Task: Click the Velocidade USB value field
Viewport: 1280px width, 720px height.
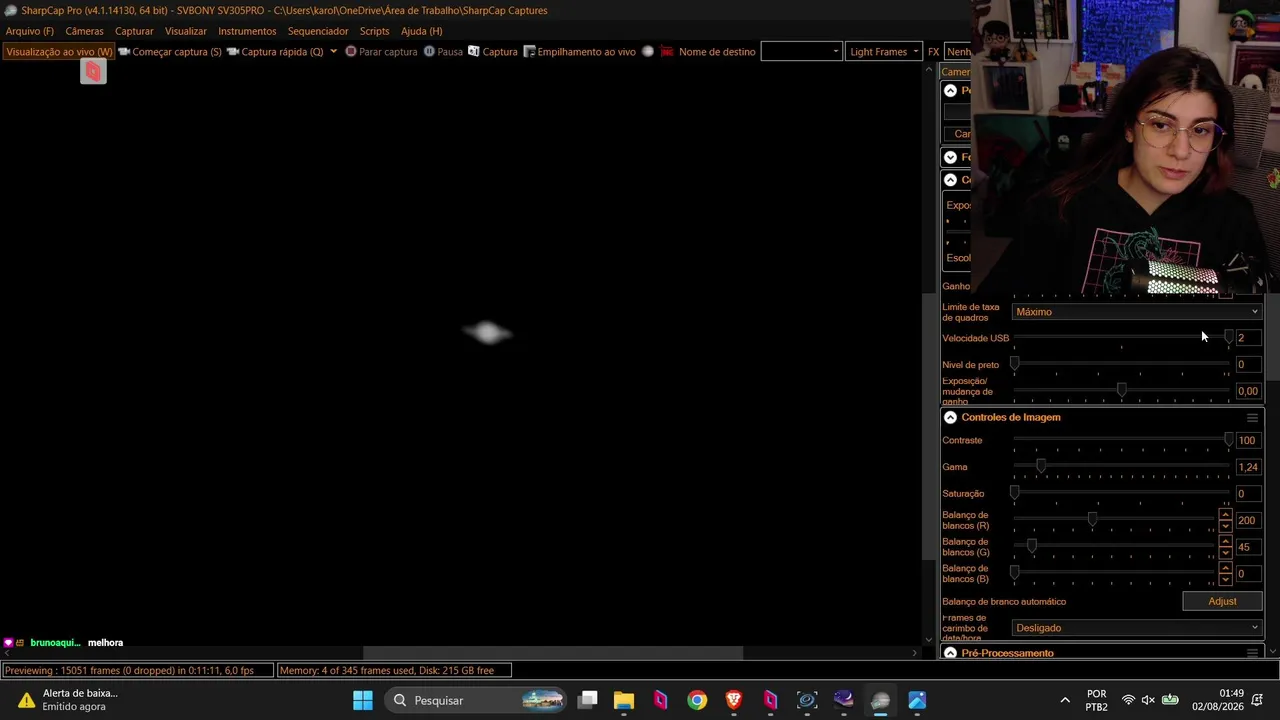Action: click(x=1247, y=338)
